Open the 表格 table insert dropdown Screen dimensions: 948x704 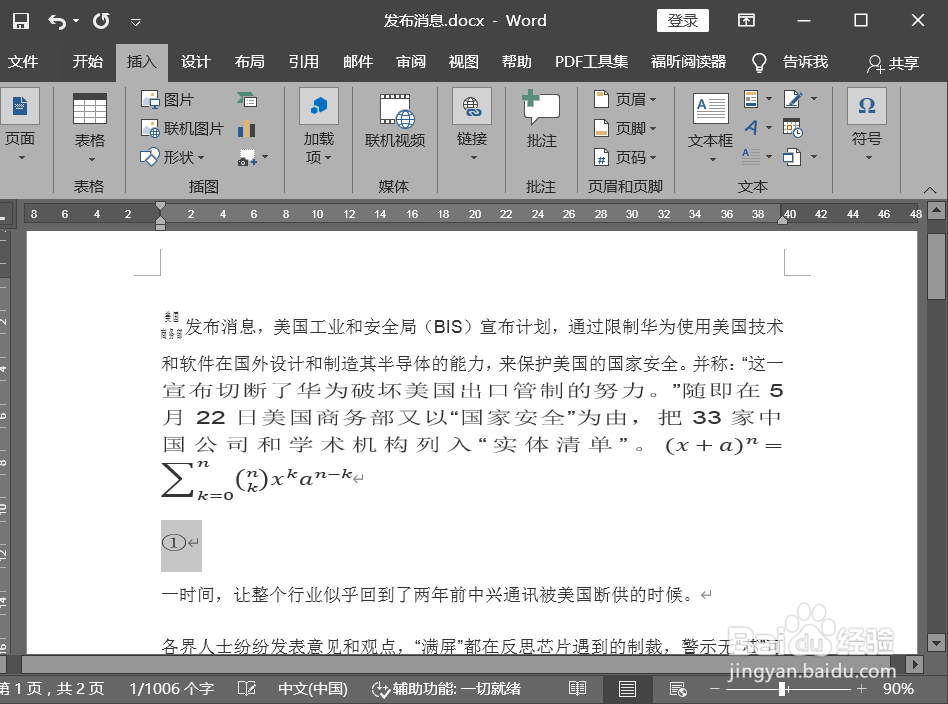pos(89,128)
